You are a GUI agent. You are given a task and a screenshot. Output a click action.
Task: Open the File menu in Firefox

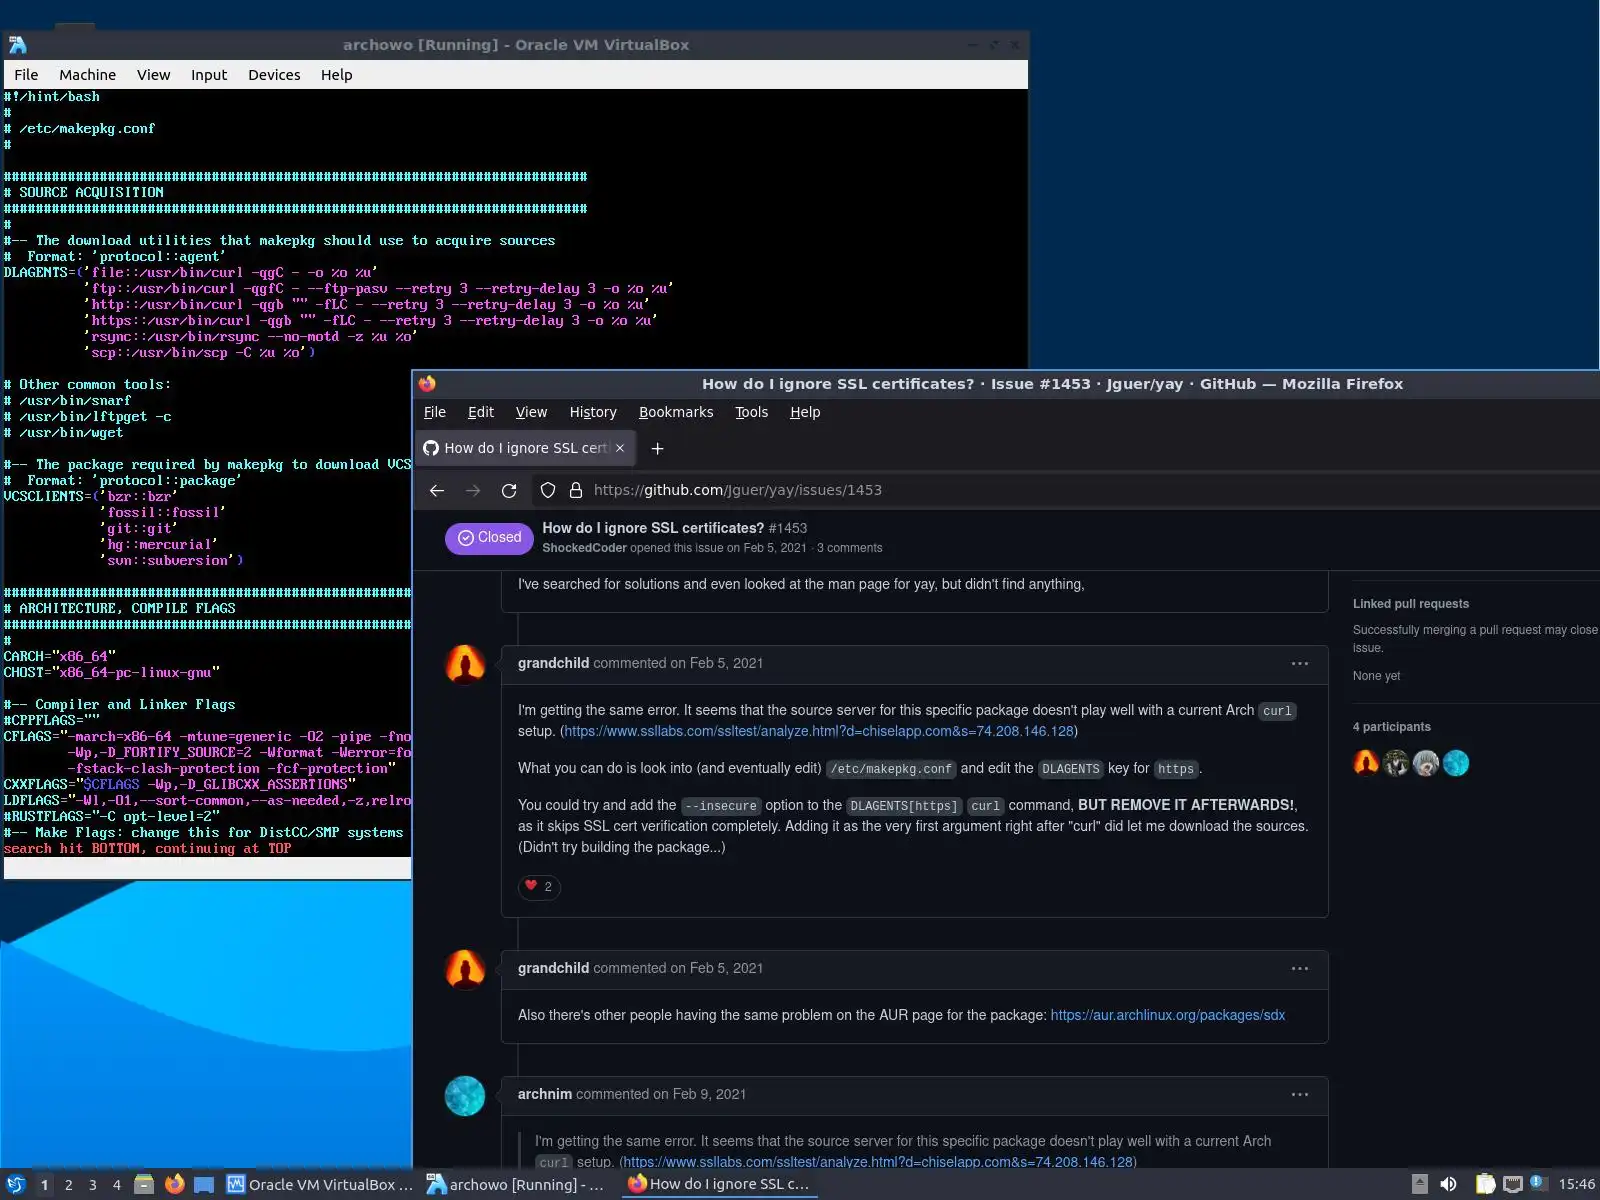435,412
